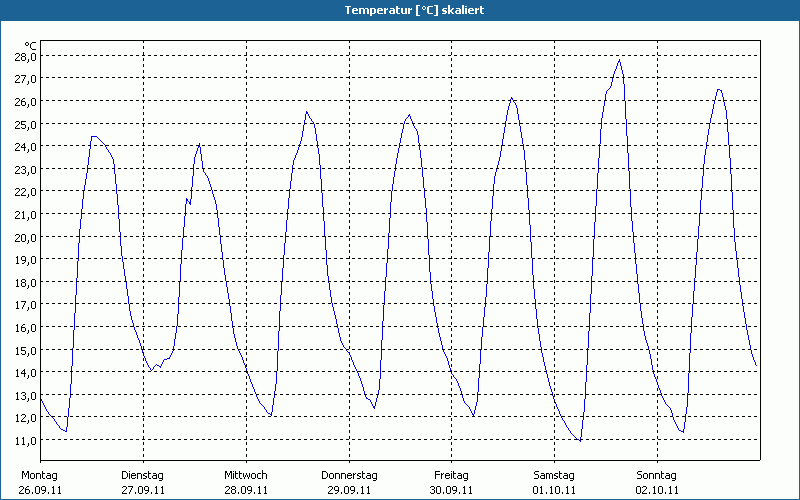Select the 11,0 y-axis label

[x=25, y=441]
